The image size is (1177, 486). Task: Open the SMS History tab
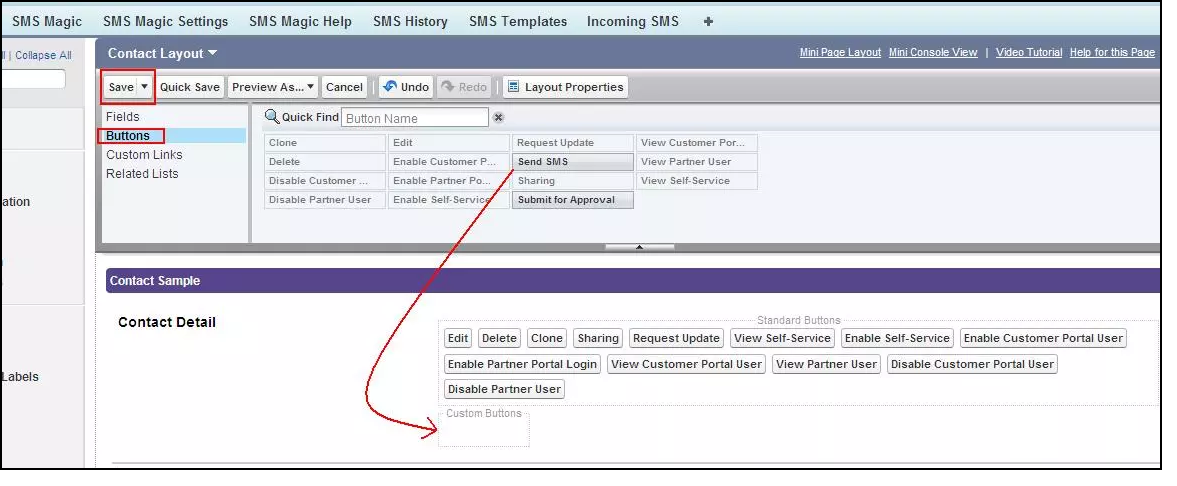pyautogui.click(x=411, y=22)
